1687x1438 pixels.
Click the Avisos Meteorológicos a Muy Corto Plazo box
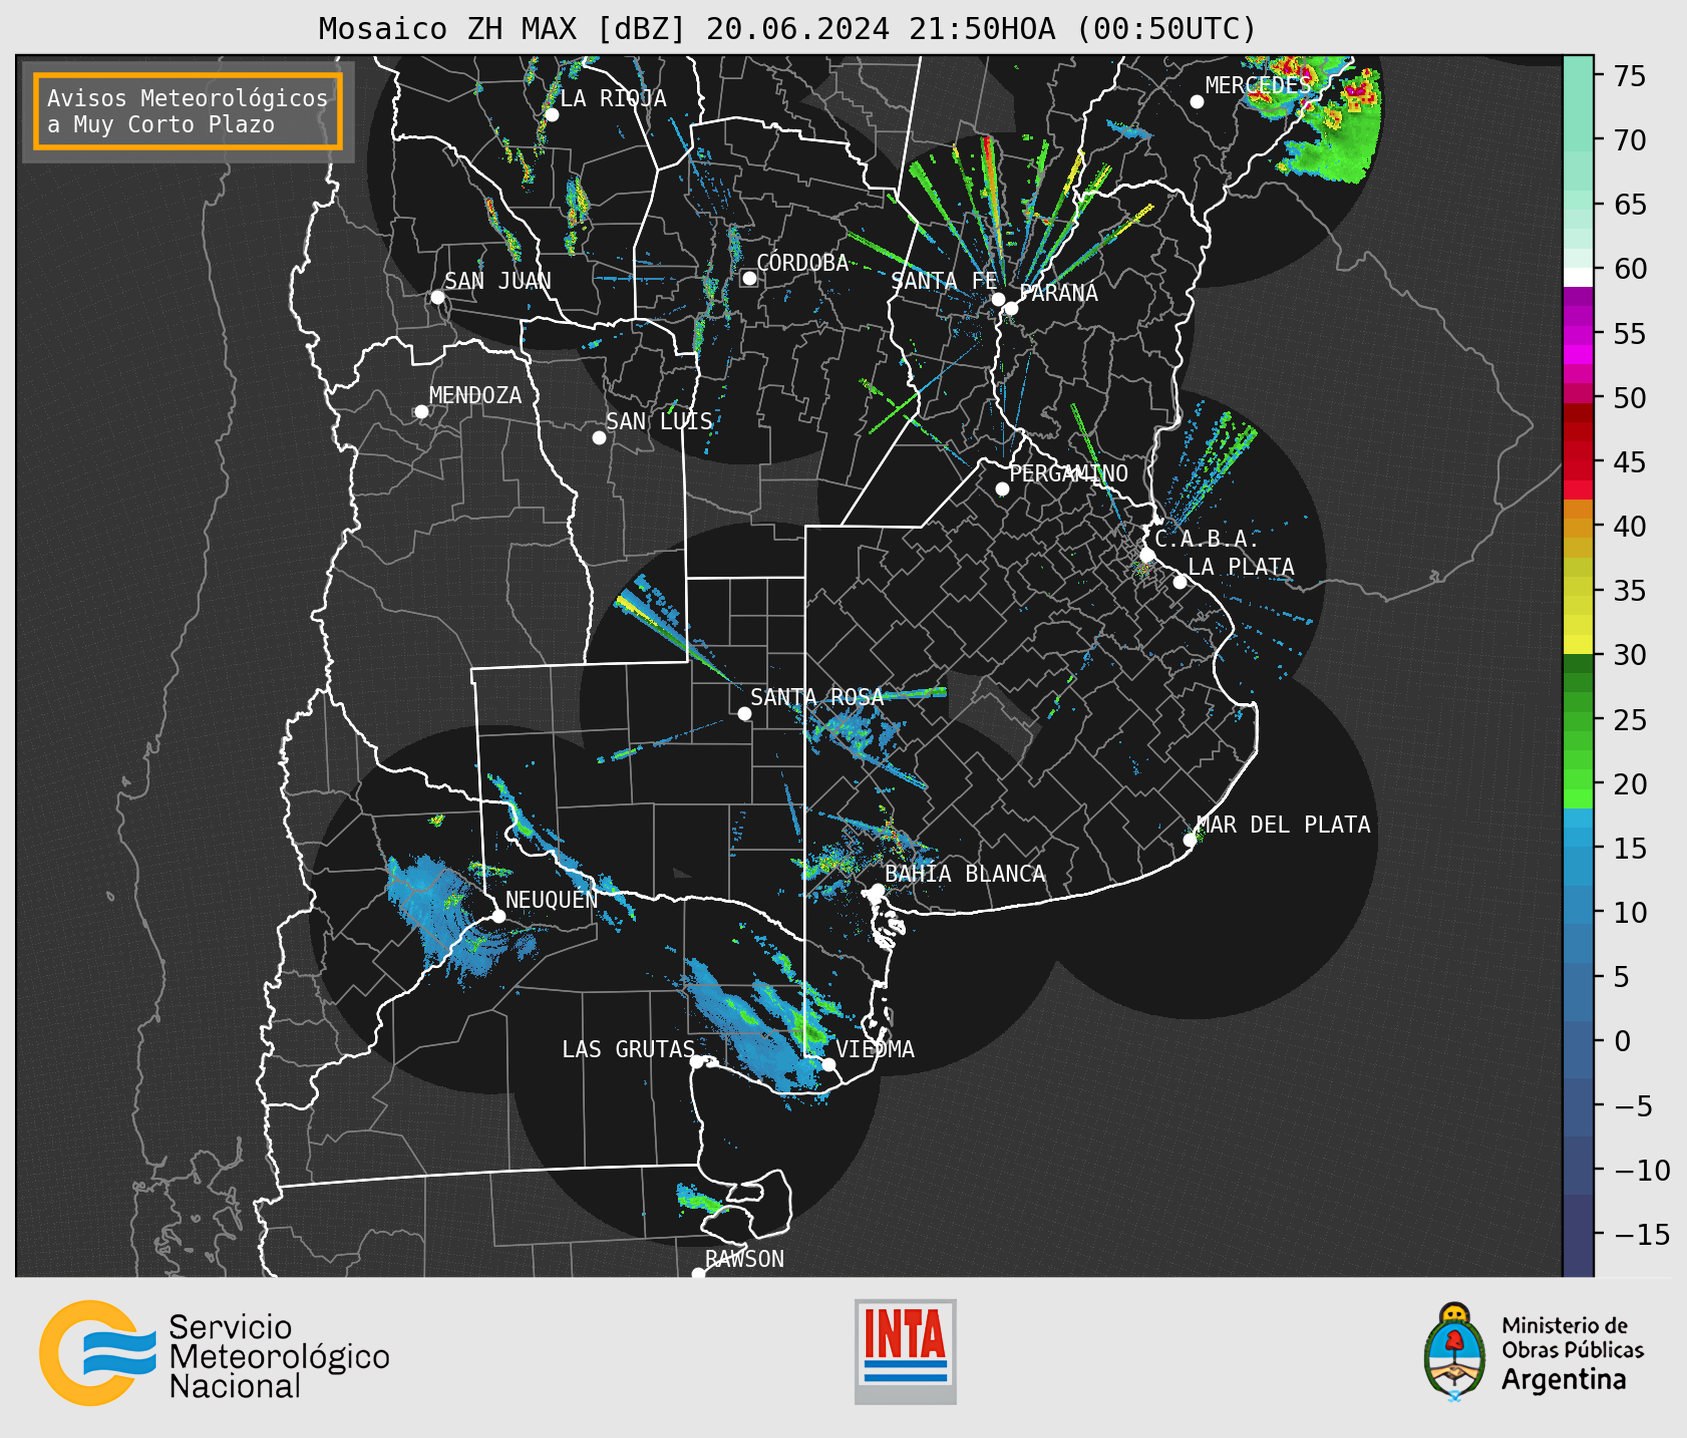pos(188,111)
